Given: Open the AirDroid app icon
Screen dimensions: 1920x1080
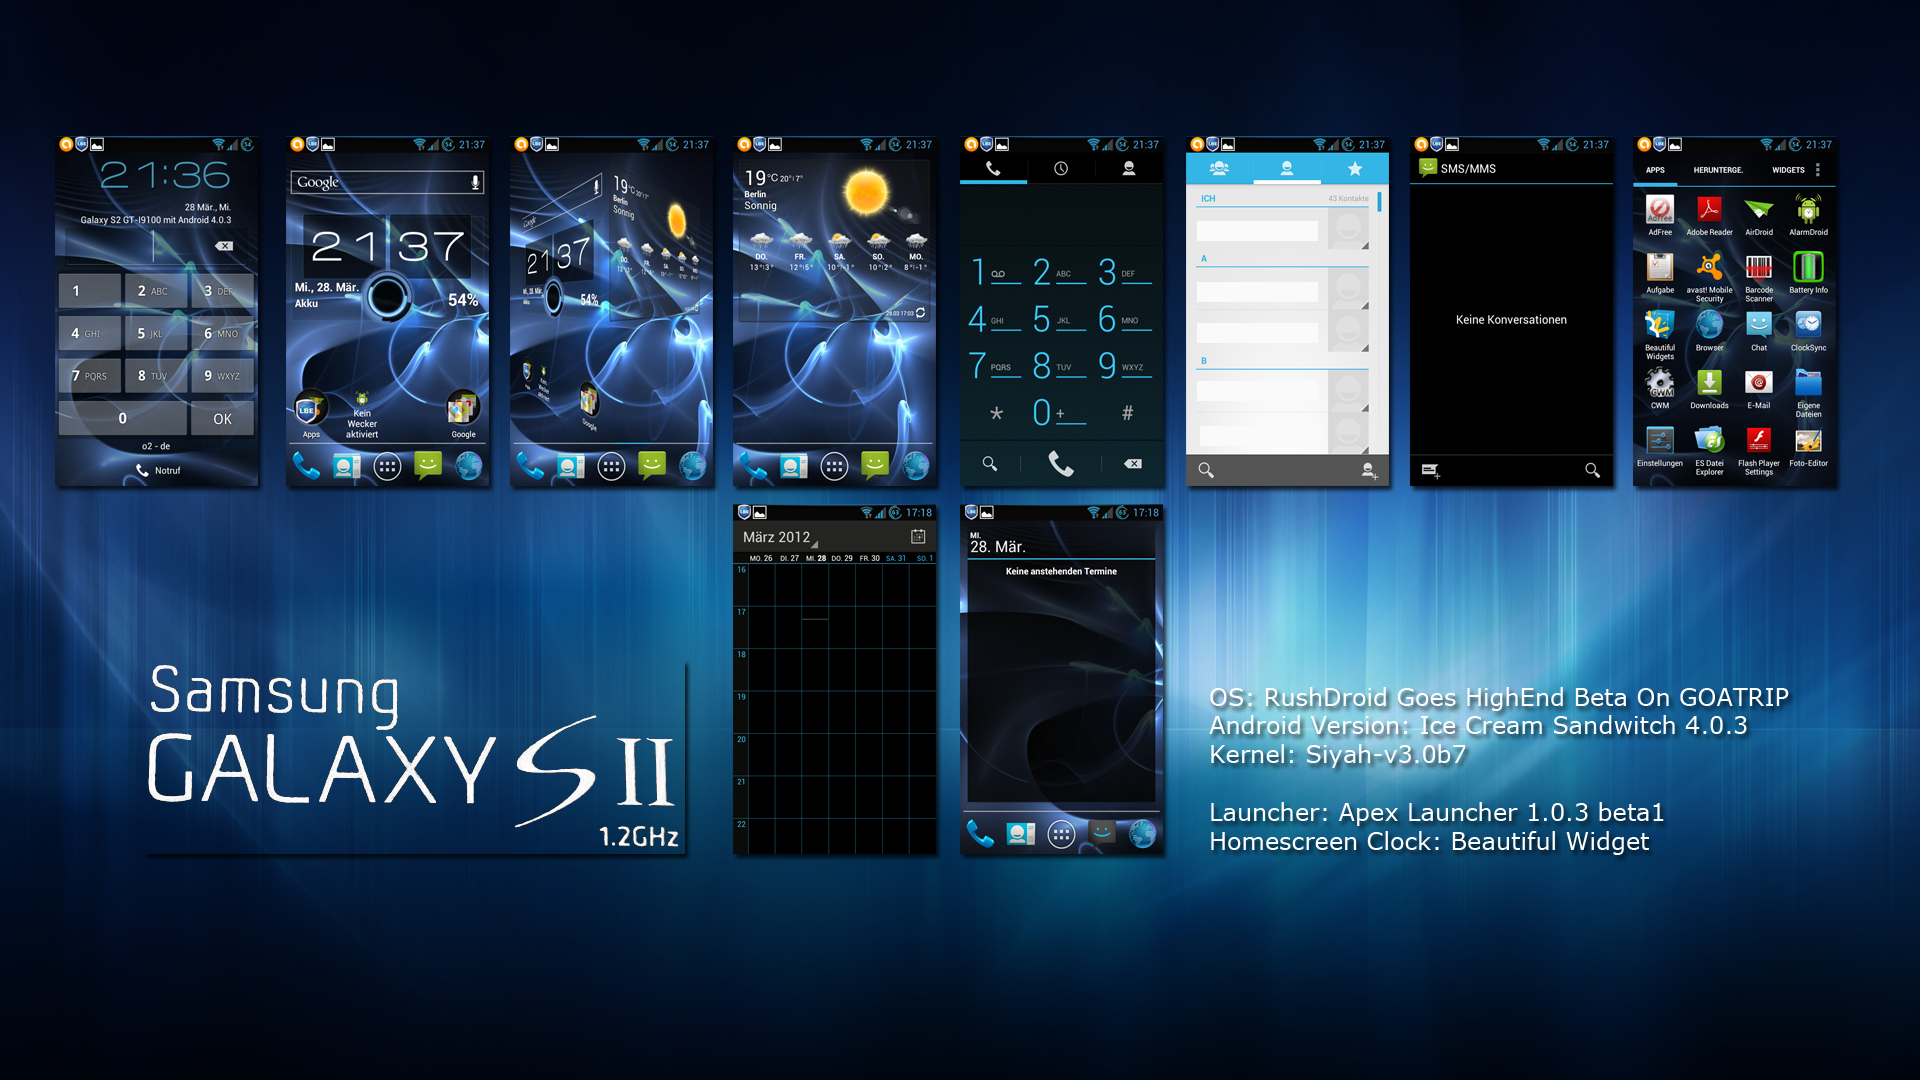Looking at the screenshot, I should click(1759, 215).
